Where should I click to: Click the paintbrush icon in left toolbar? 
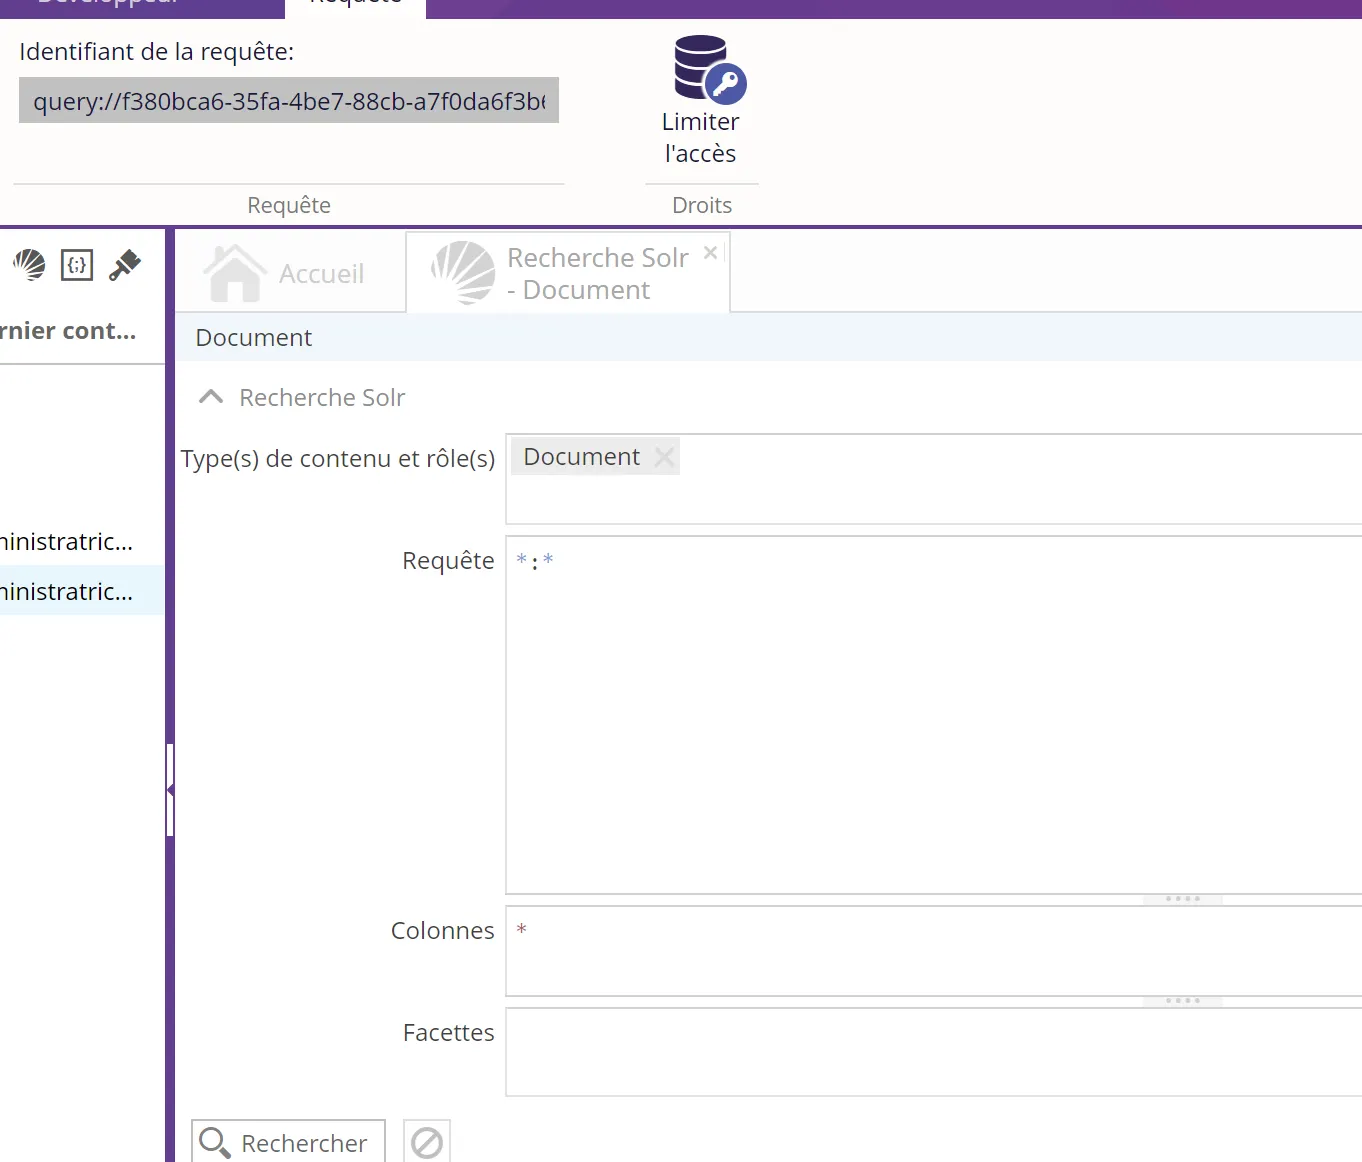(125, 265)
